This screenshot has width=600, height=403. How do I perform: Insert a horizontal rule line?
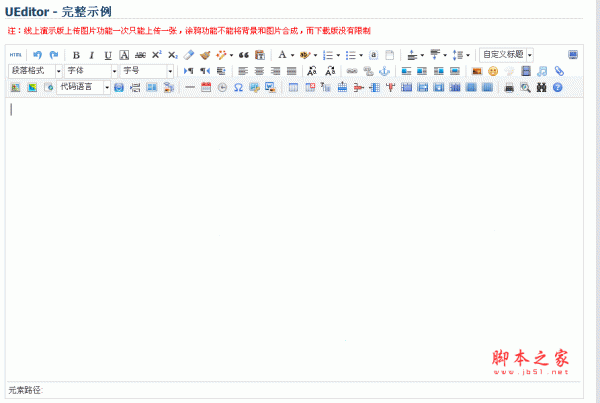point(190,88)
